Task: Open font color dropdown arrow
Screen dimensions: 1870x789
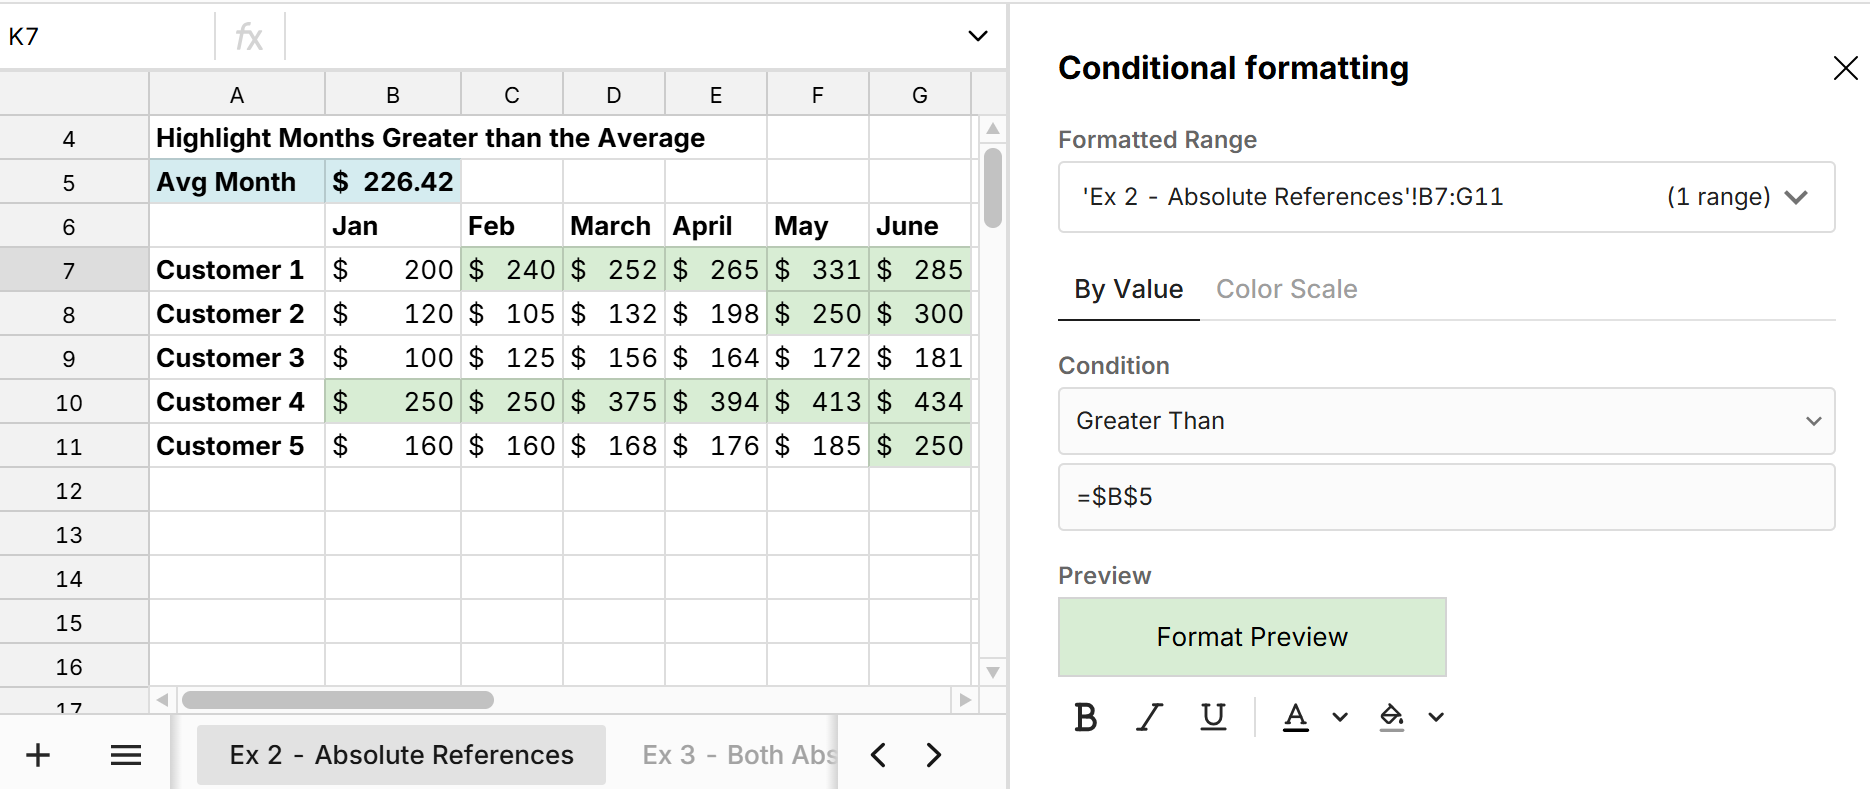Action: [1340, 717]
